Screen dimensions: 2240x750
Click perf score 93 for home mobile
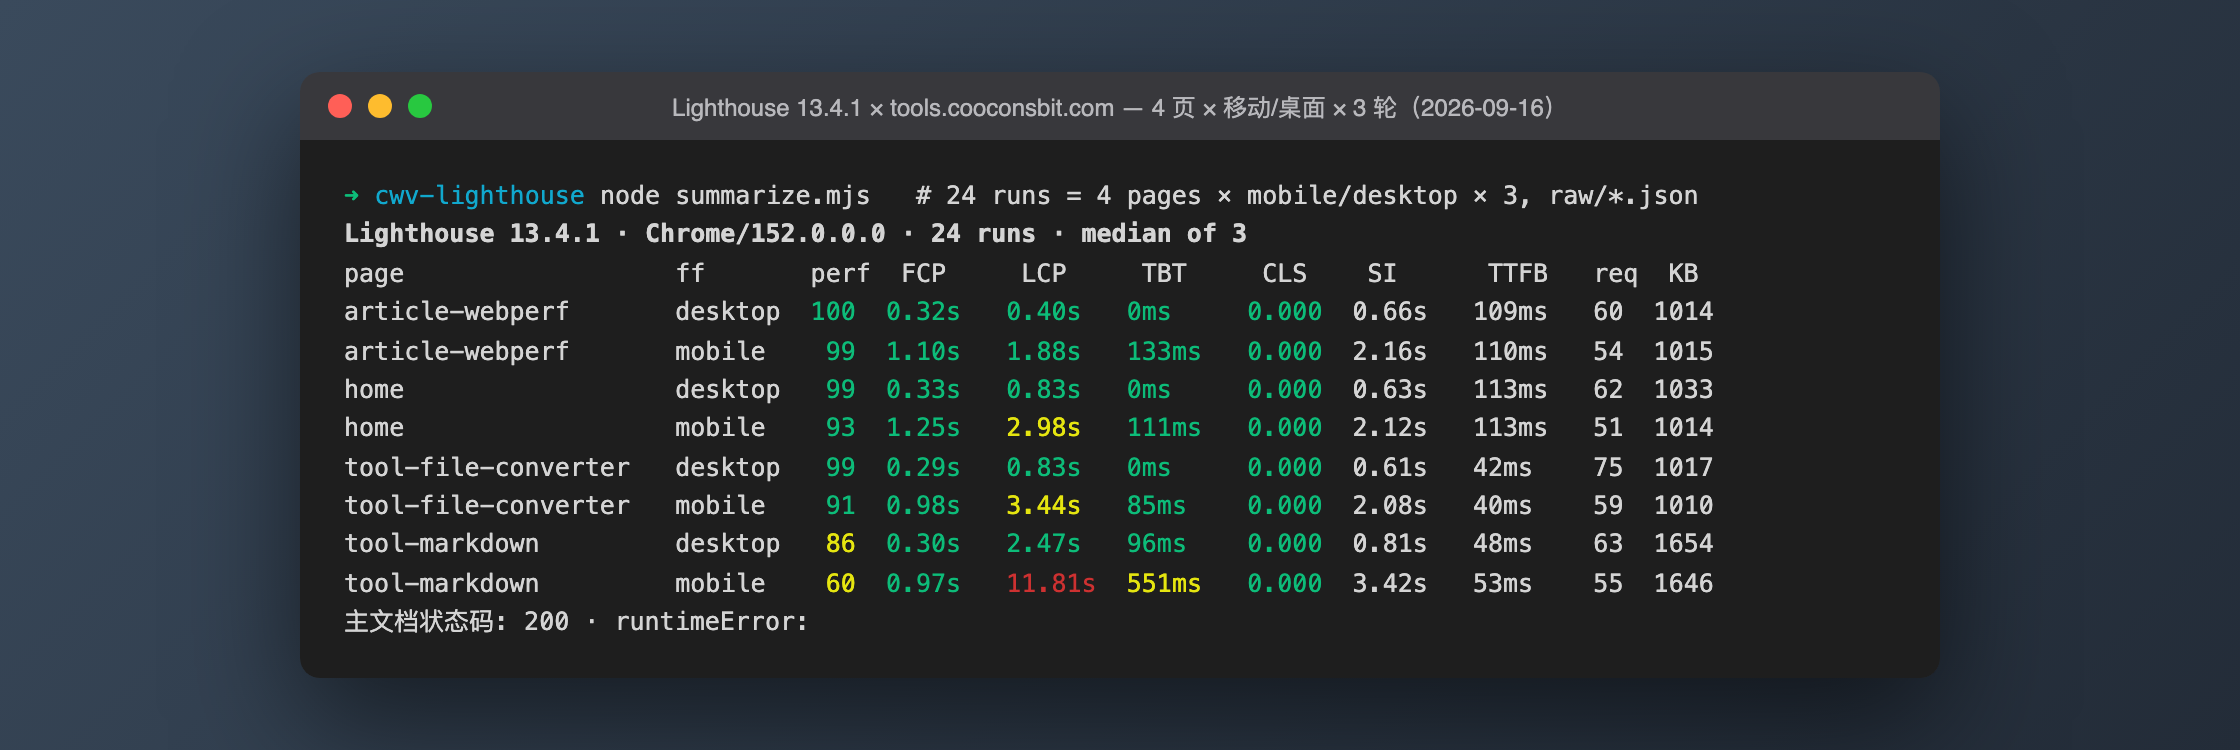(x=840, y=427)
